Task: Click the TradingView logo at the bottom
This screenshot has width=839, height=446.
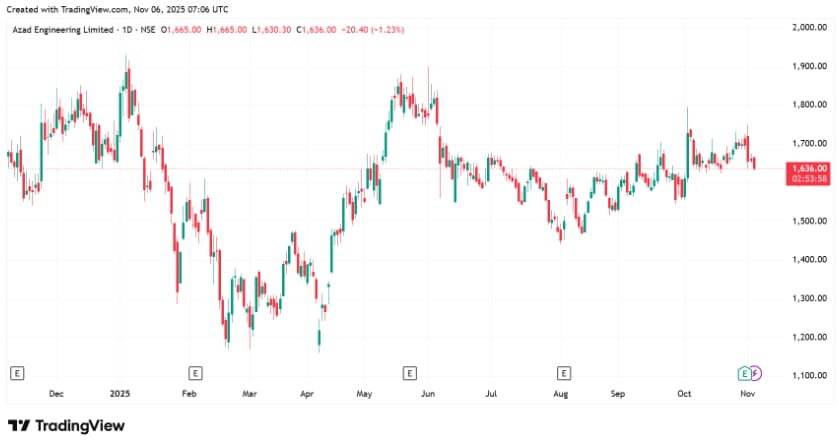Action: point(67,426)
